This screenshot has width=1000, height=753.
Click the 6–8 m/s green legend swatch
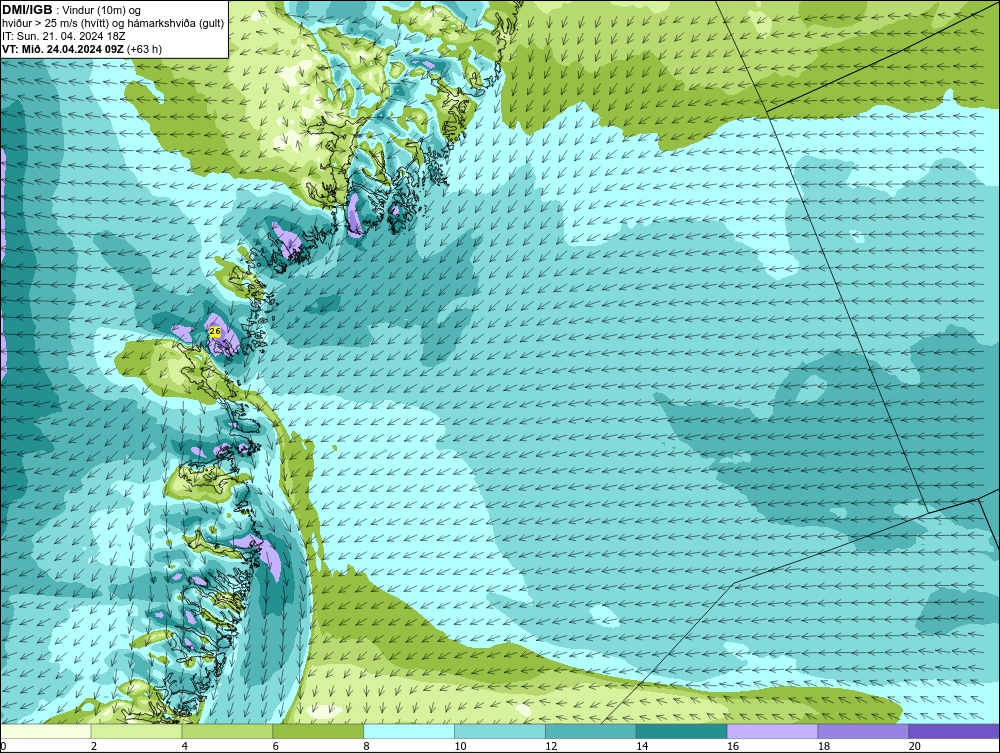pyautogui.click(x=318, y=731)
